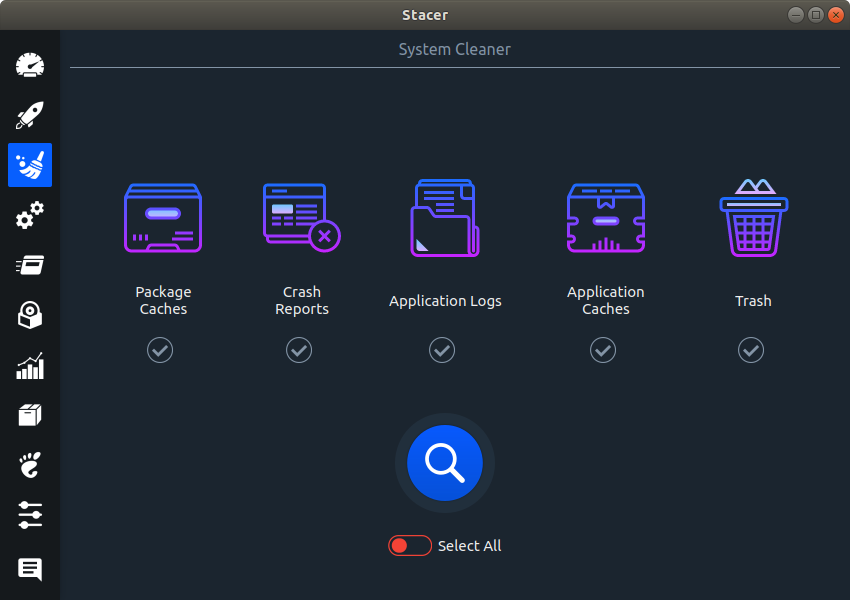Click the Trash label
The image size is (850, 600).
tap(753, 301)
